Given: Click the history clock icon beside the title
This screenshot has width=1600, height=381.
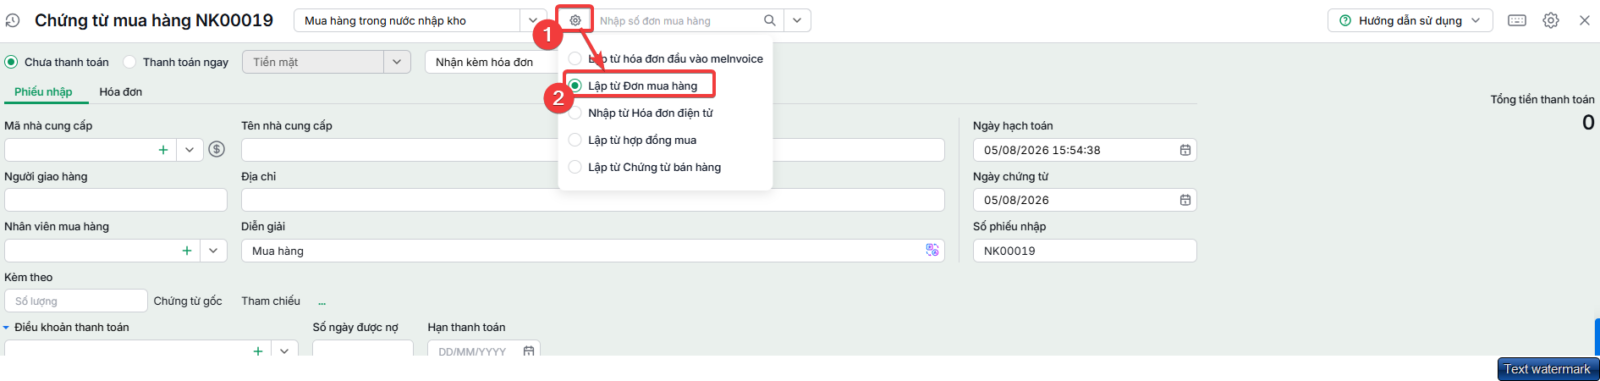Looking at the screenshot, I should click(12, 20).
